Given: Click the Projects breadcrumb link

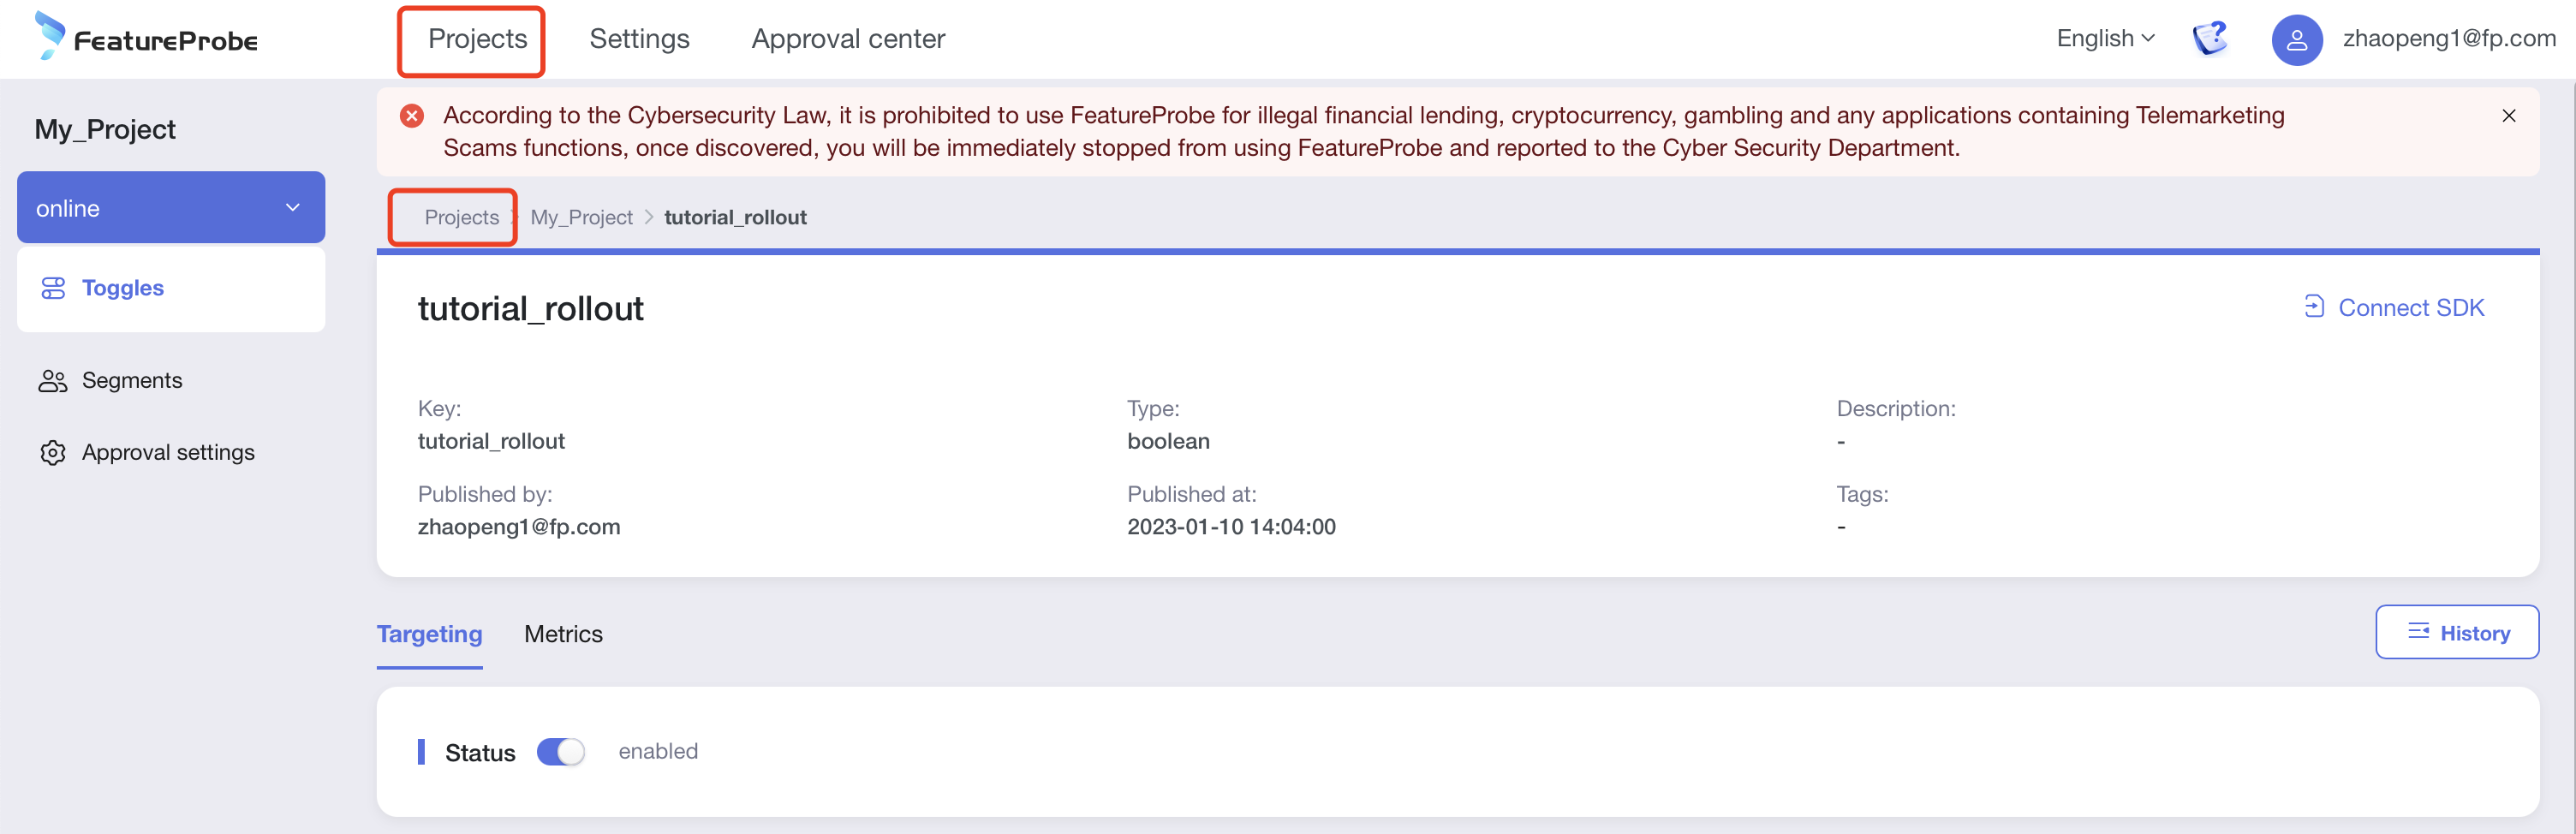Looking at the screenshot, I should [461, 218].
